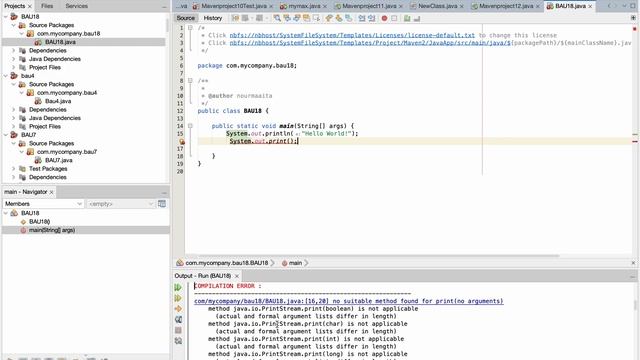Jump to Previous Bookmark icon
Screen dimensions: 640x360
pyautogui.click(x=329, y=18)
